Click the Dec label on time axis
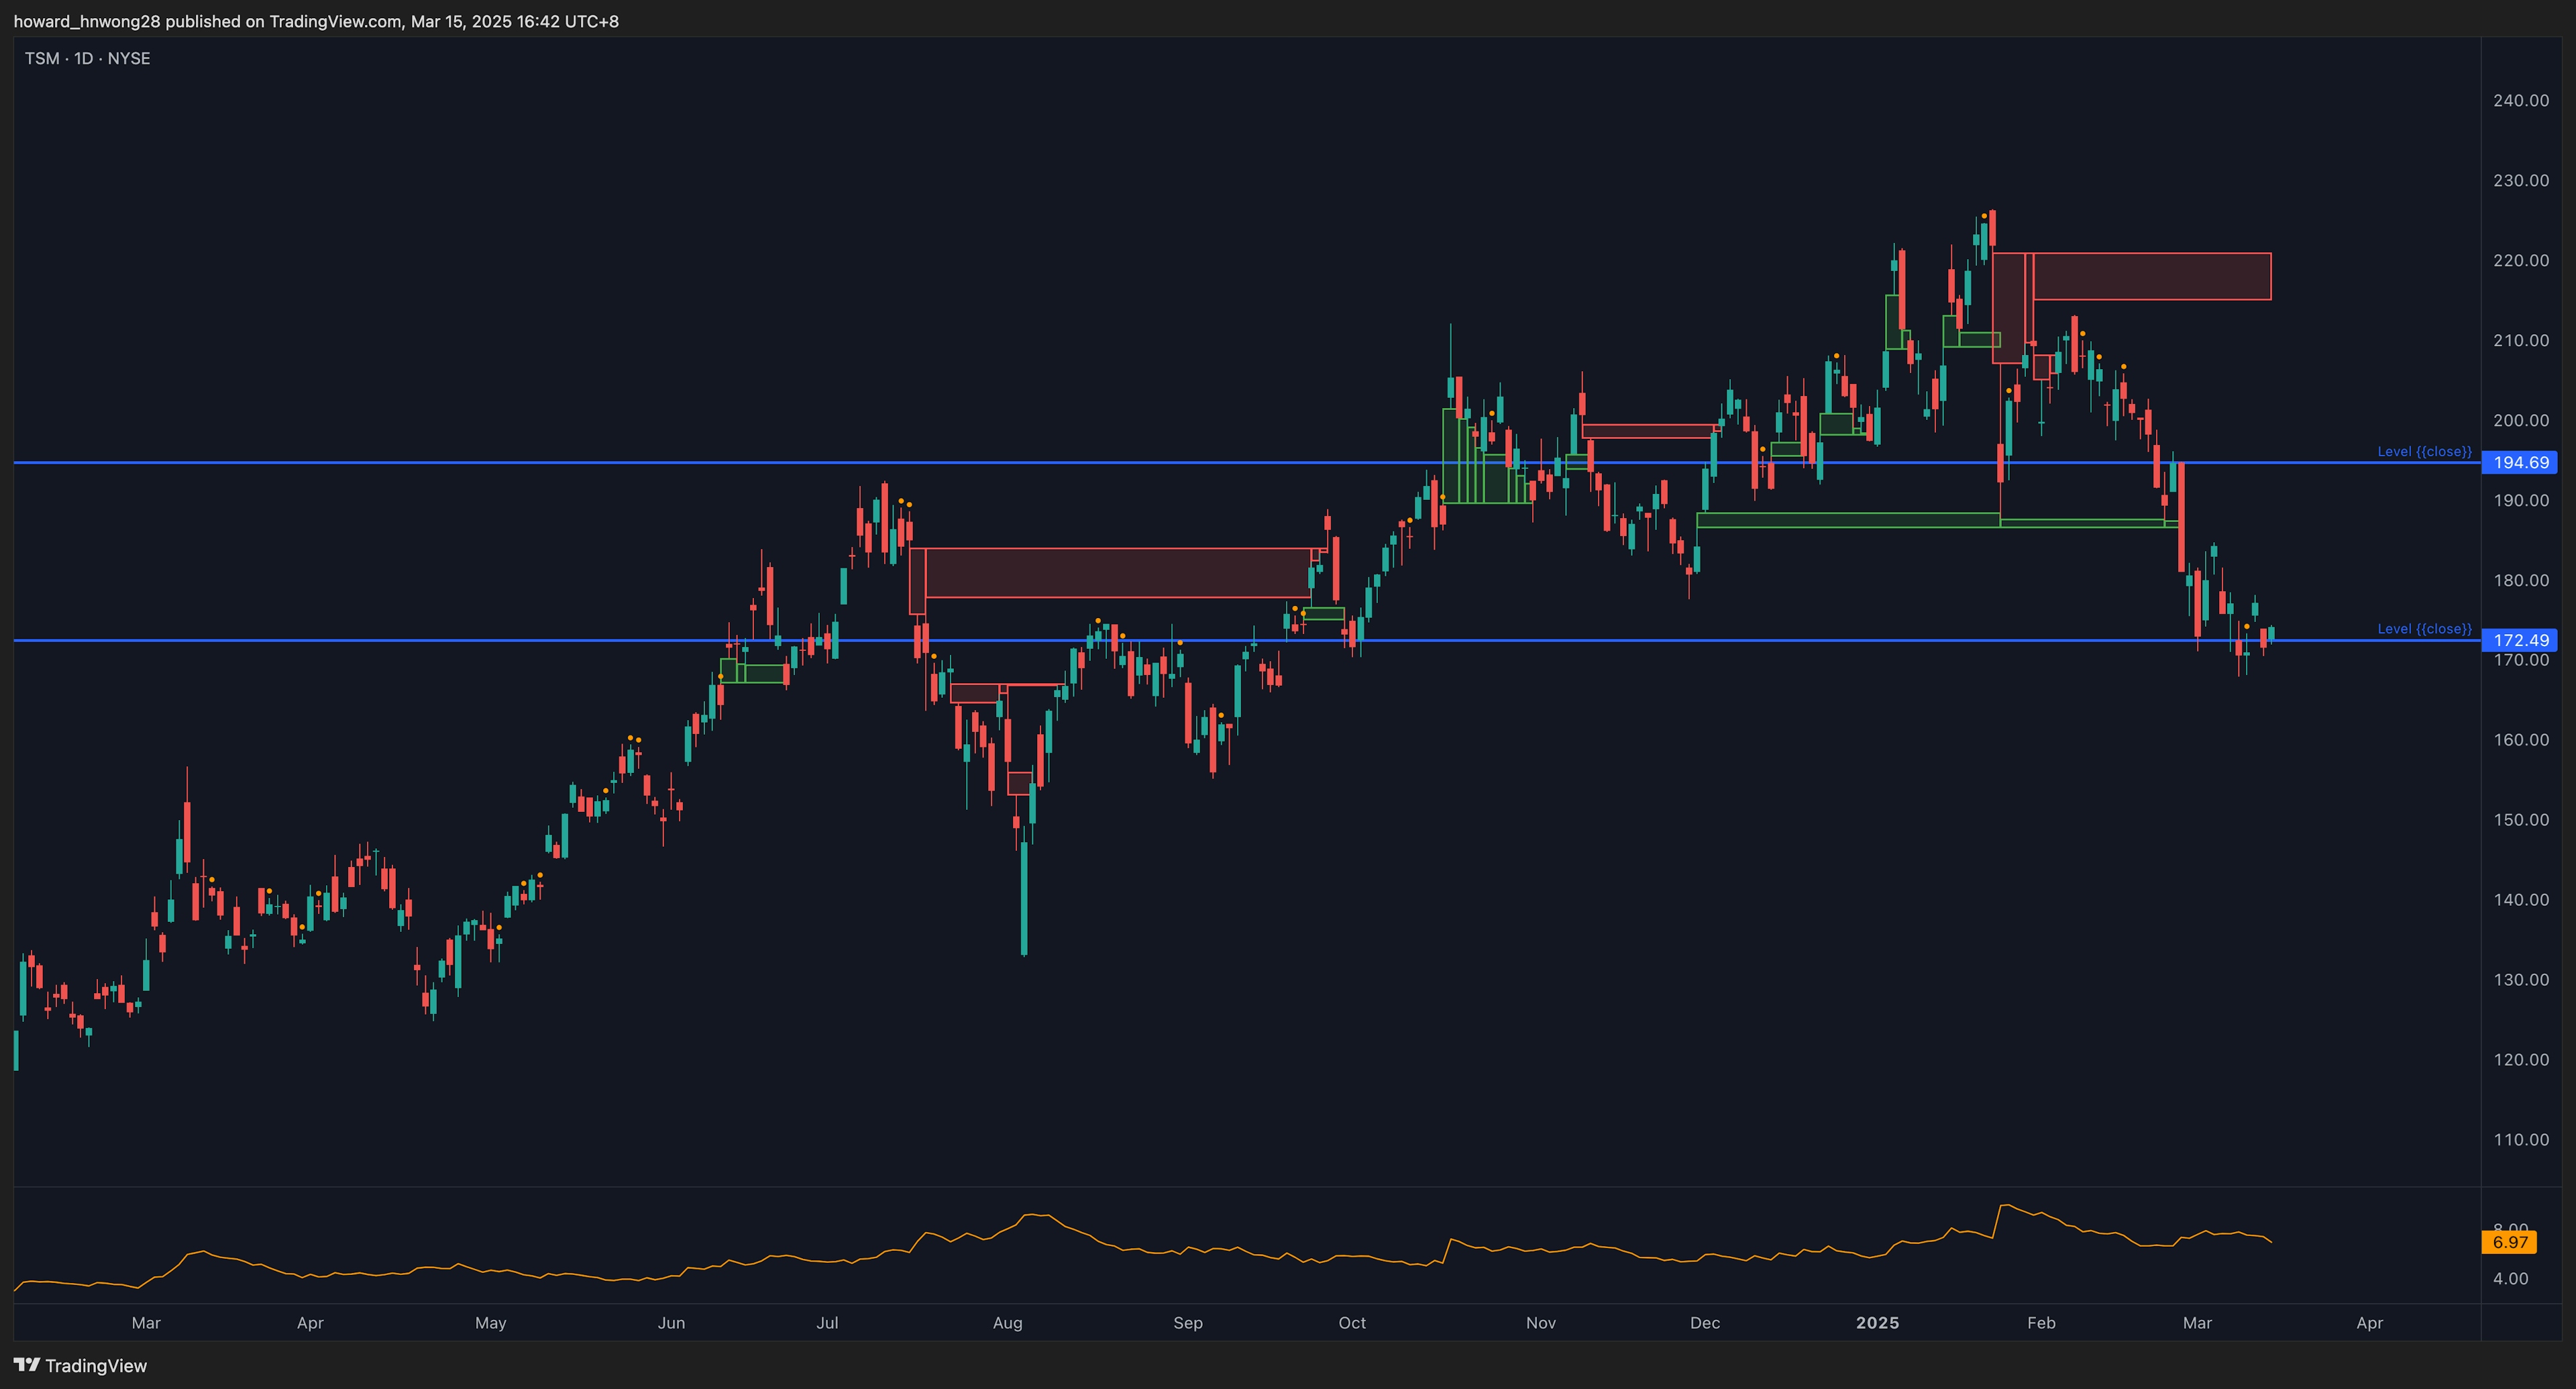This screenshot has height=1389, width=2576. (x=1705, y=1323)
